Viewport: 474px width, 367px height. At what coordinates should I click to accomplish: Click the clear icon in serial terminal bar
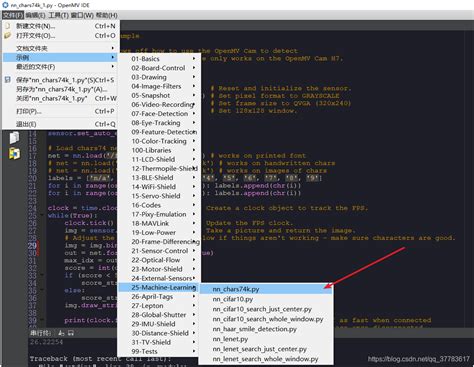coord(61,333)
